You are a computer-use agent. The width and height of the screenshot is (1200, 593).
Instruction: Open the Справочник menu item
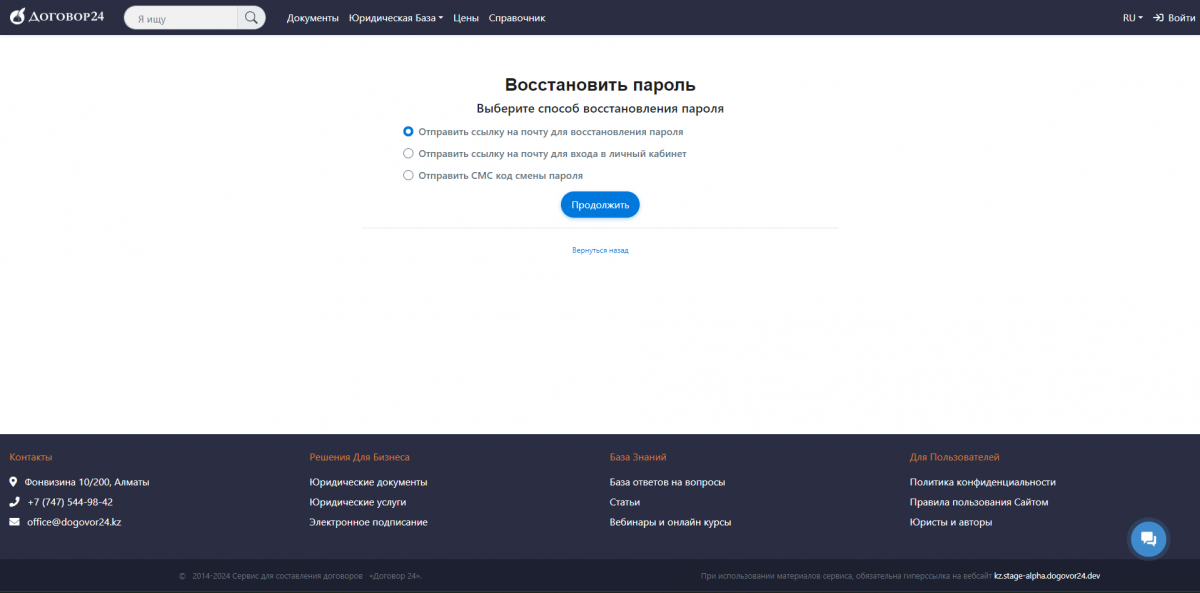pos(517,18)
